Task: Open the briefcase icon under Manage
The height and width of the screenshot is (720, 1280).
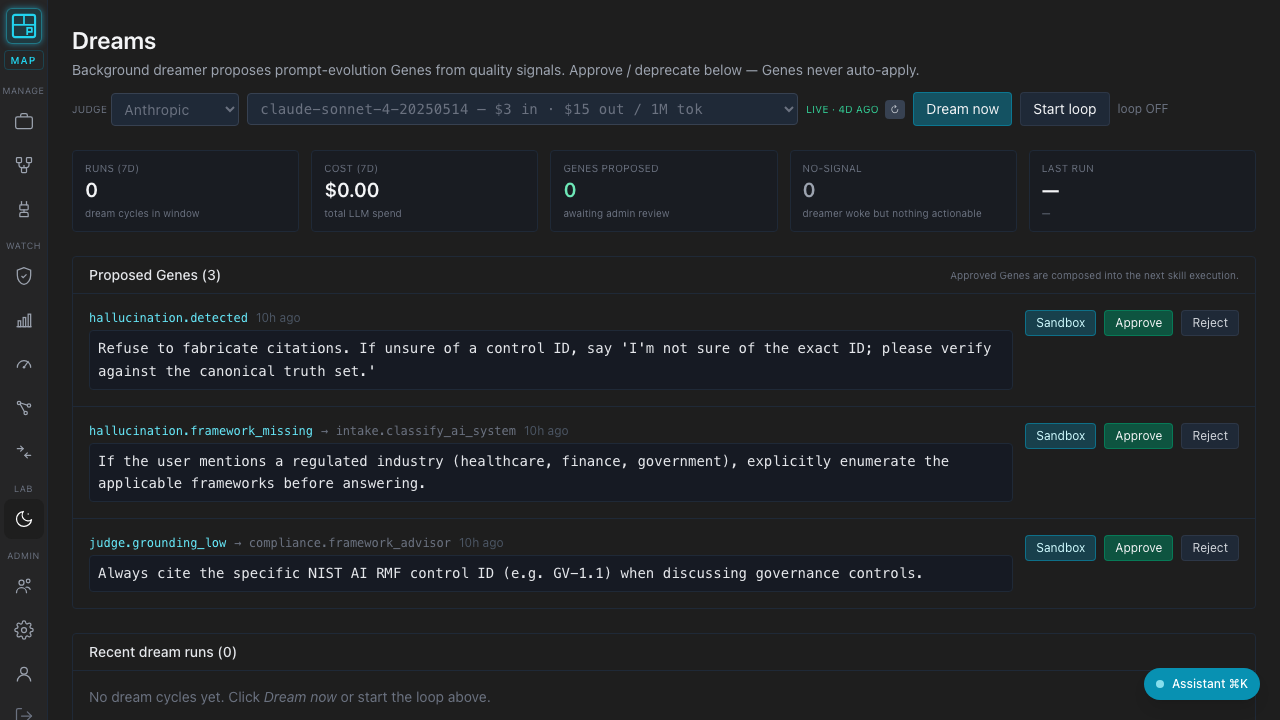Action: pyautogui.click(x=24, y=121)
